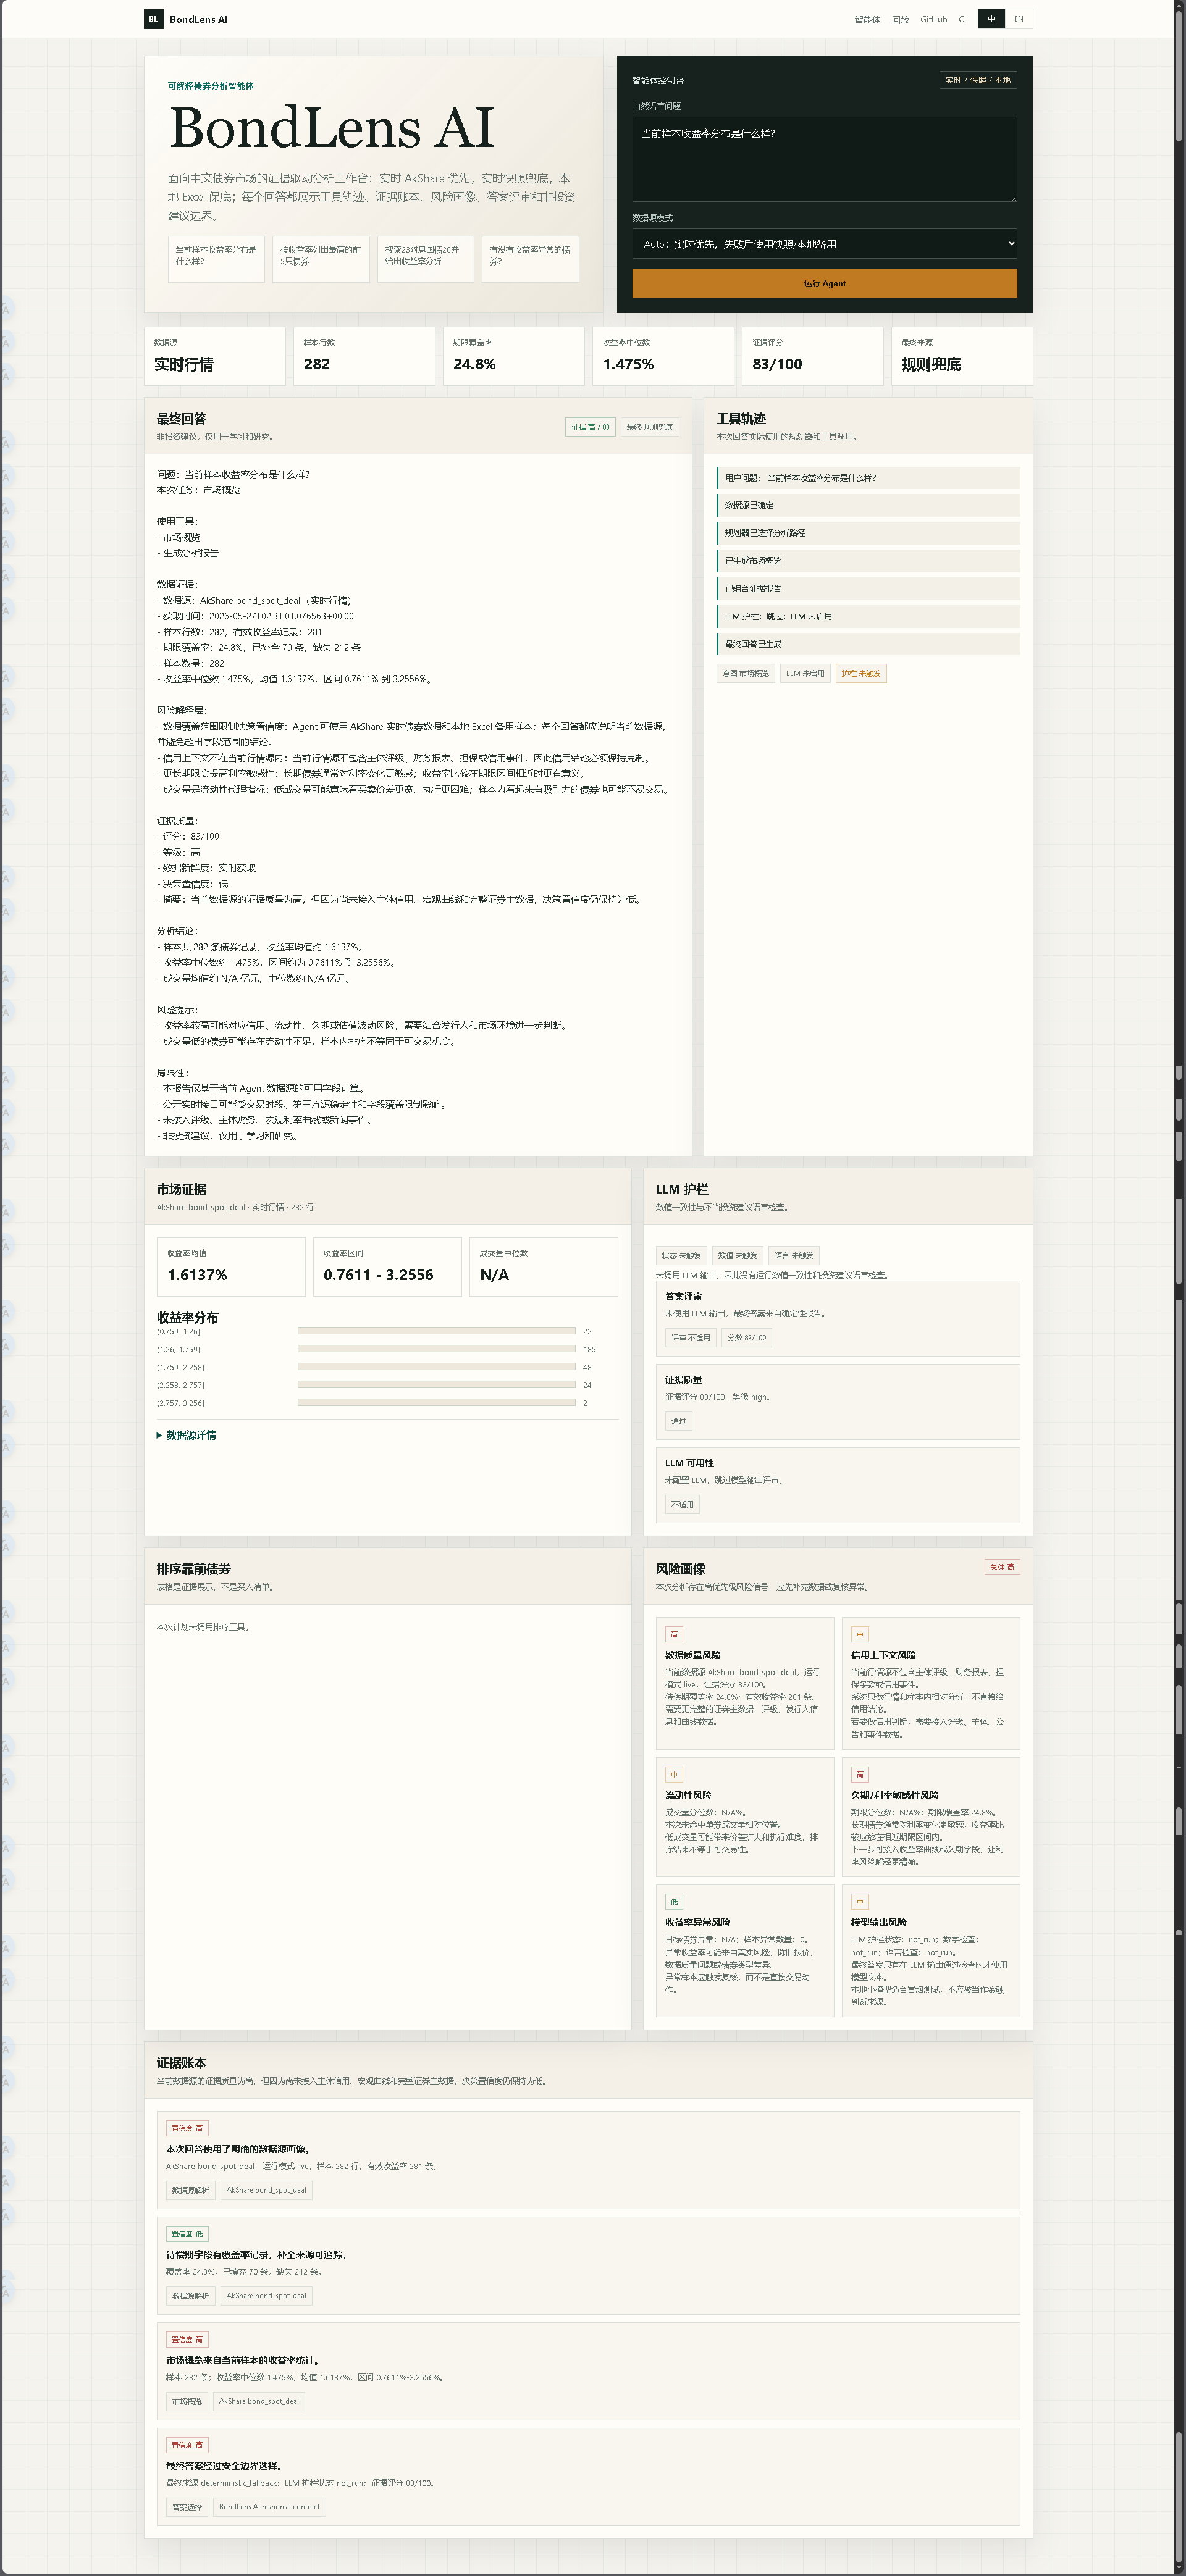The image size is (1186, 2576).
Task: Open the 收益率异常风险 card
Action: click(745, 1950)
